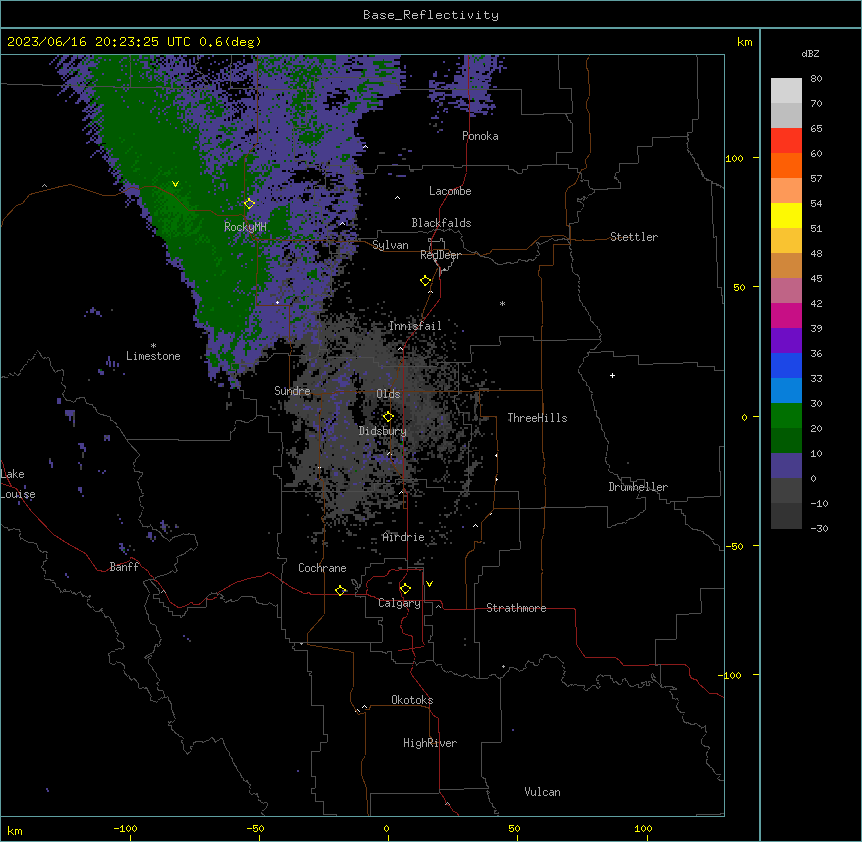Click the ThreeHills label
Image resolution: width=862 pixels, height=842 pixels.
(x=537, y=418)
